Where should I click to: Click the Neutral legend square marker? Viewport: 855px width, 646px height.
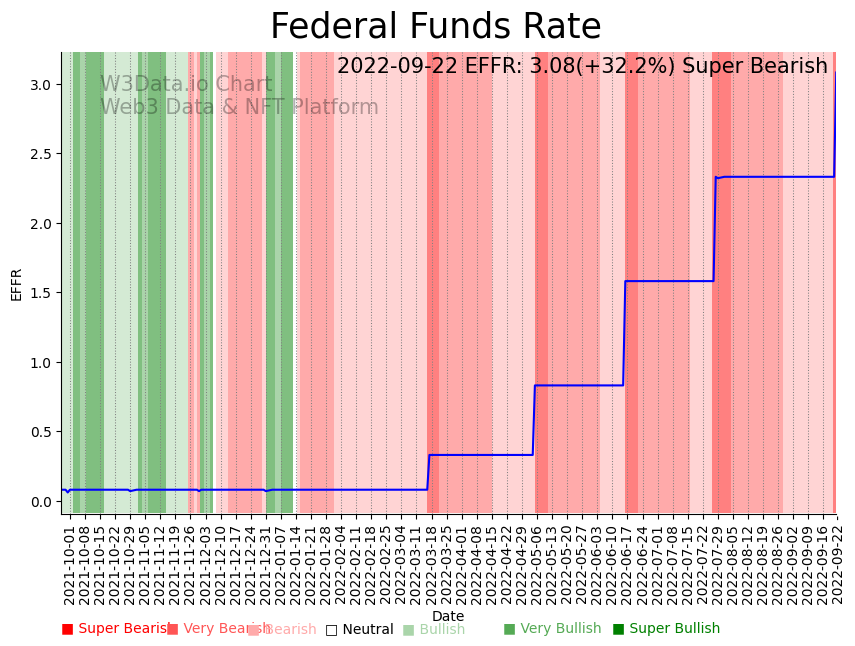click(x=331, y=630)
